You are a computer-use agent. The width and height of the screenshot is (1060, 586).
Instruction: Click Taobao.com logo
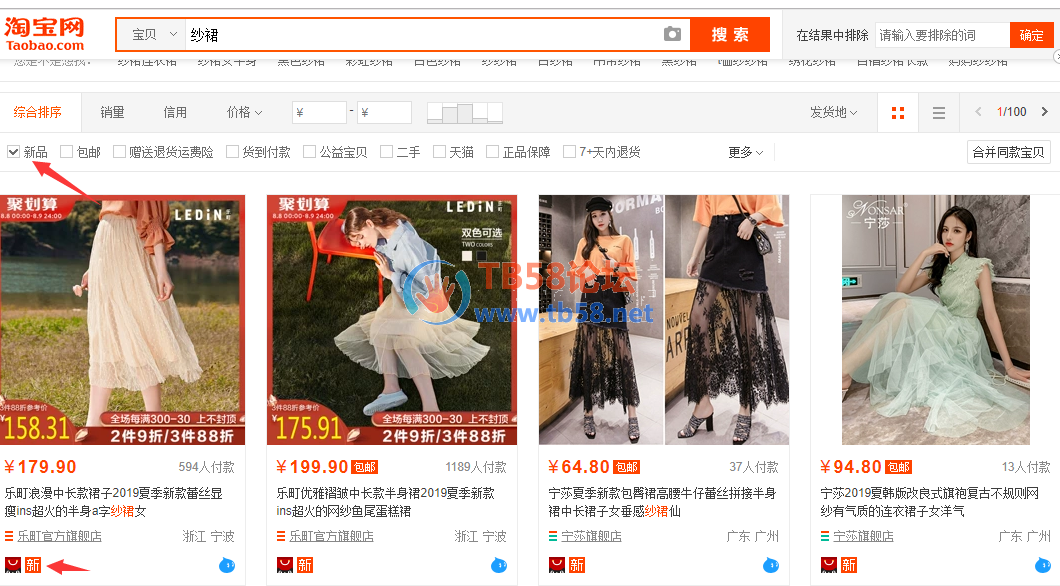(45, 32)
